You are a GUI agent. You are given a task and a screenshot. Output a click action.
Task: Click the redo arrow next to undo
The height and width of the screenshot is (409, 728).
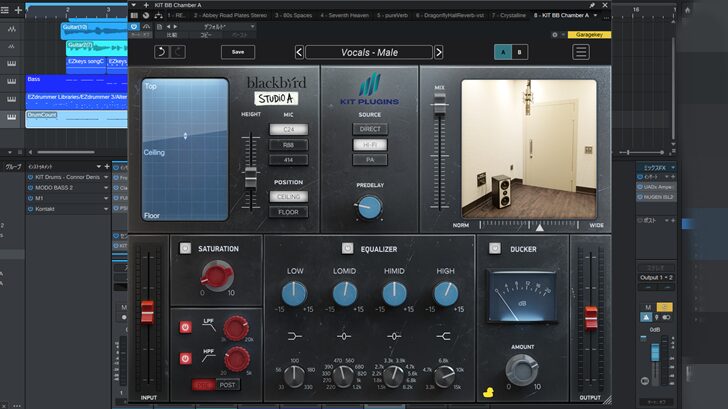tap(178, 52)
